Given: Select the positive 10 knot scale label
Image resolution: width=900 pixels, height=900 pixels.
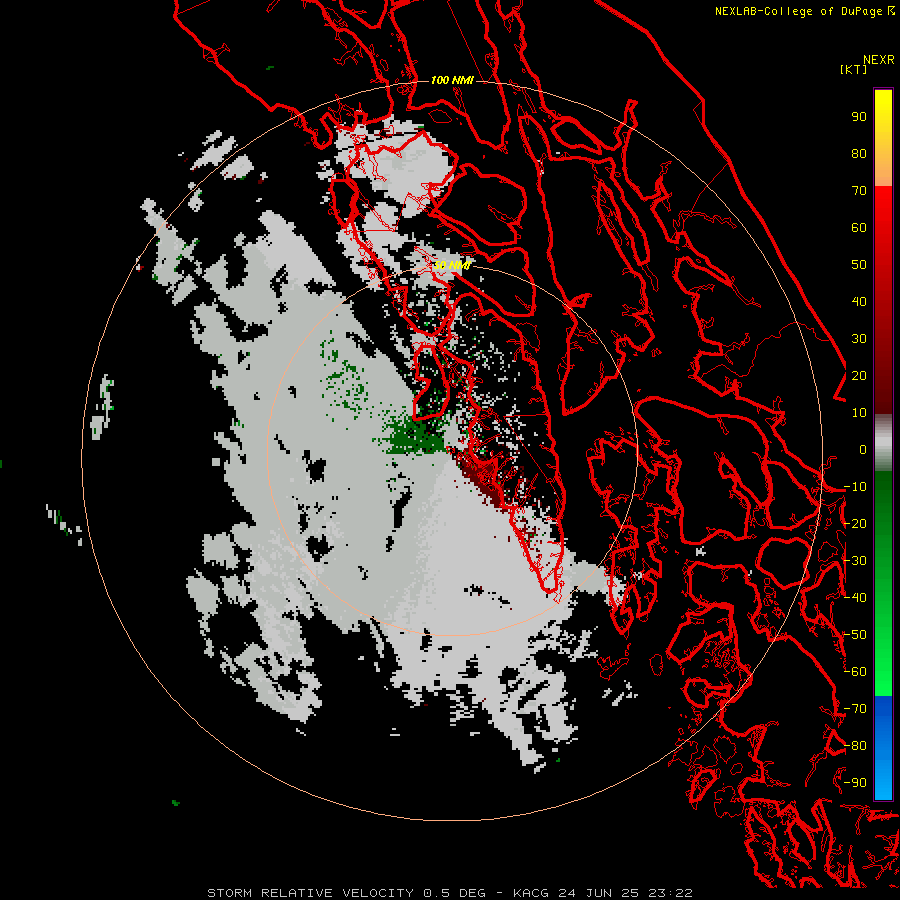Looking at the screenshot, I should [859, 413].
